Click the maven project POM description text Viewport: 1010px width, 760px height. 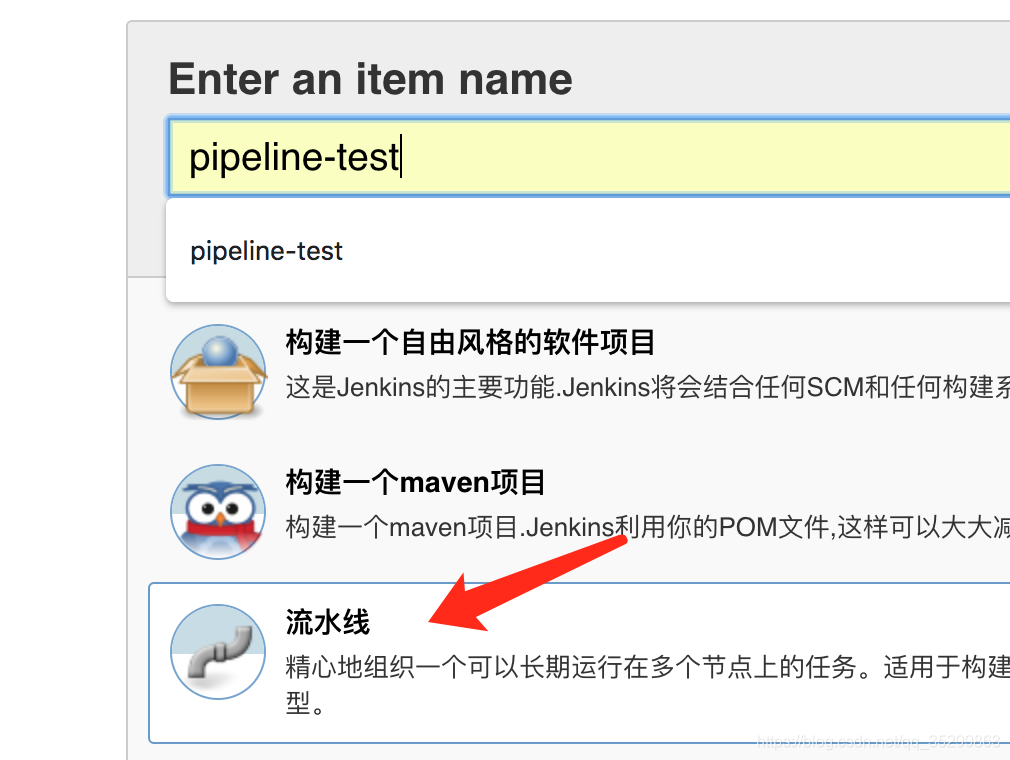click(x=647, y=527)
